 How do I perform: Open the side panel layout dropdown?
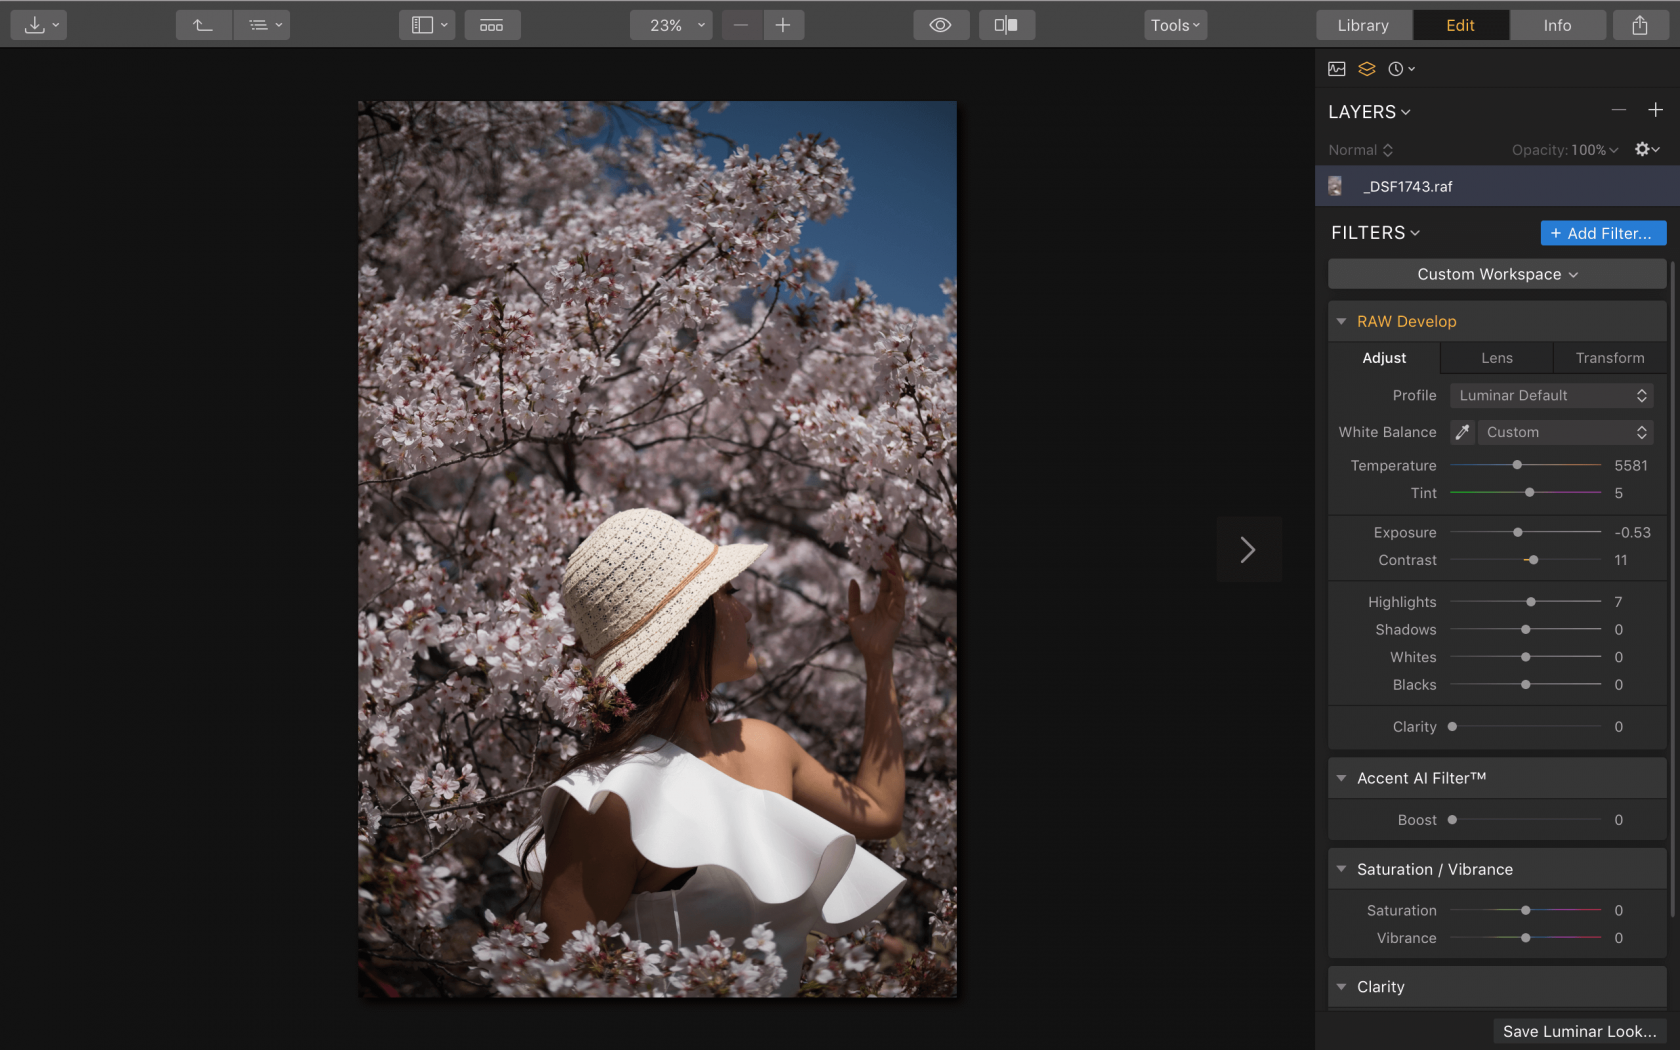tap(427, 25)
